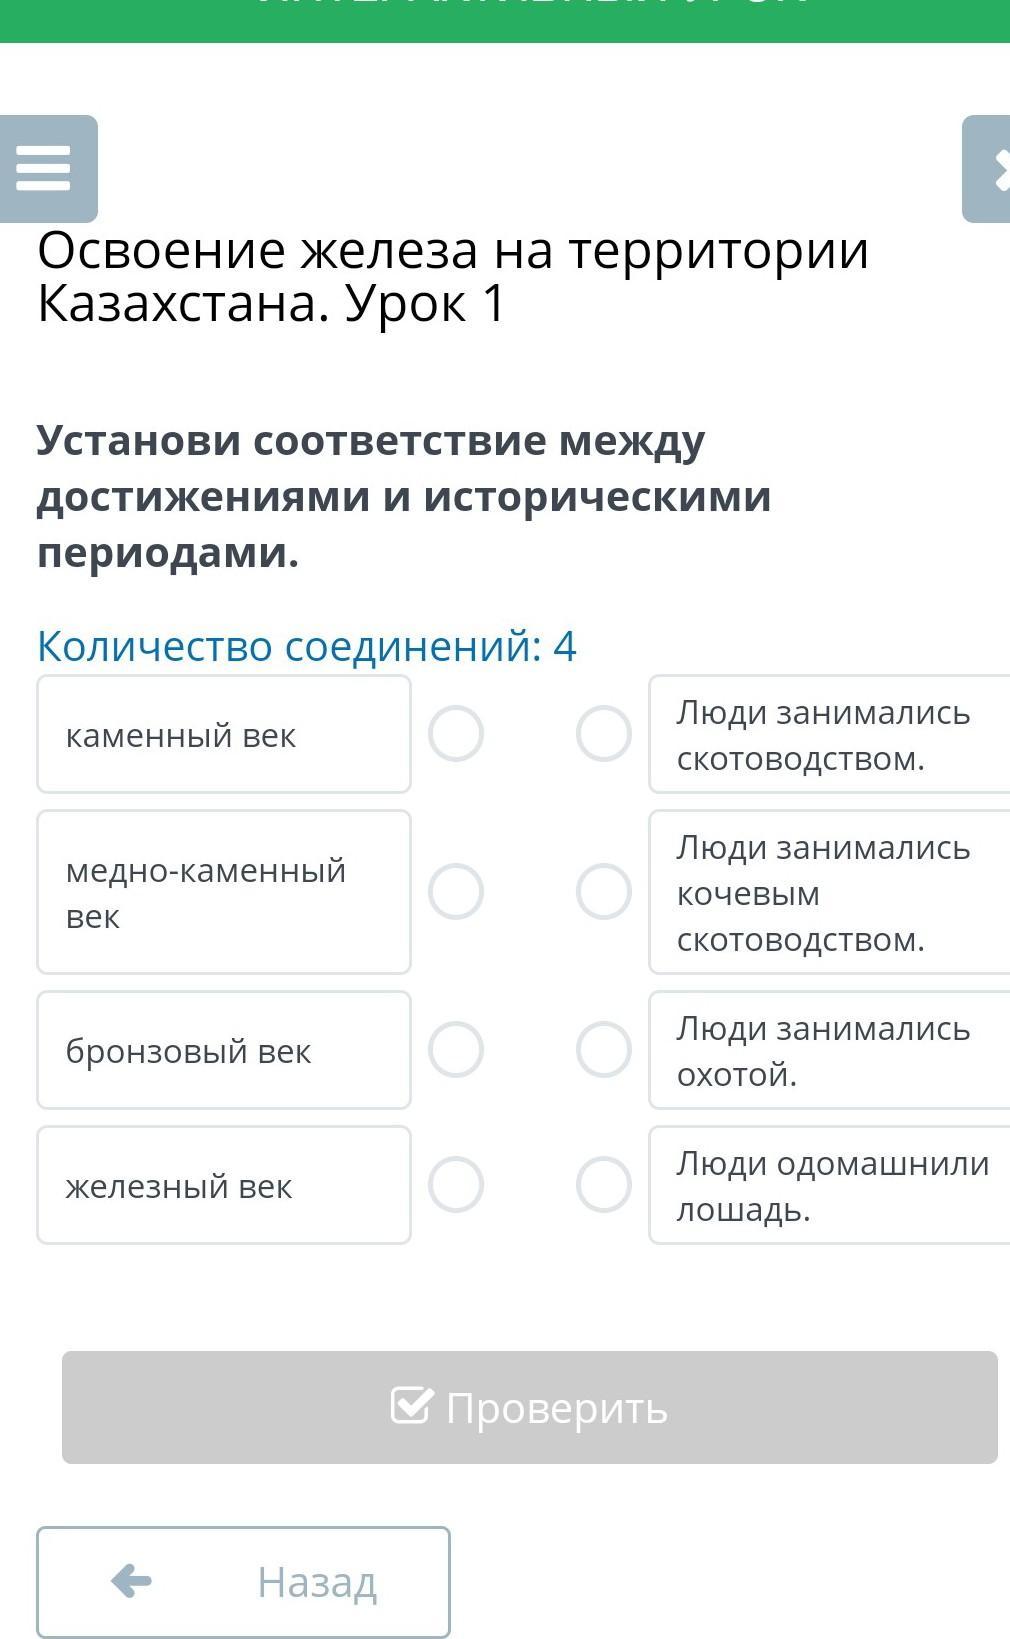
Task: Select circle beside Люди одомашнили лошадь
Action: click(604, 1184)
